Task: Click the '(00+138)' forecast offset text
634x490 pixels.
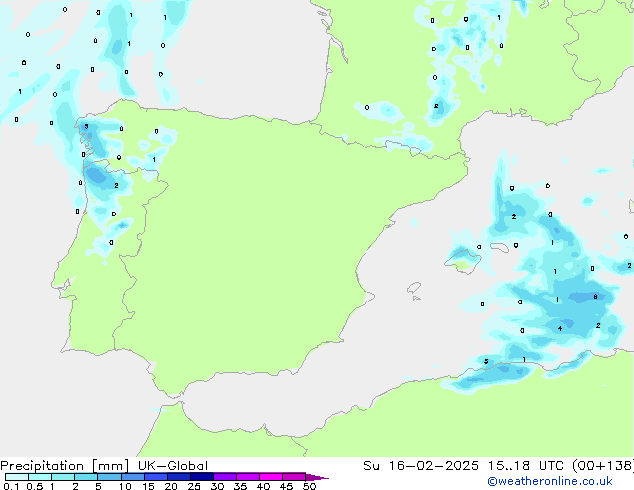Action: [x=603, y=466]
